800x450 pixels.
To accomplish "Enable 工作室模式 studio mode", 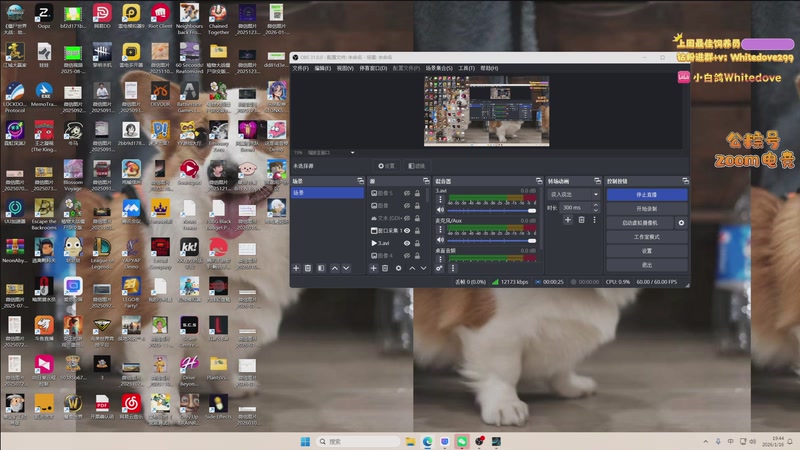I will point(646,237).
